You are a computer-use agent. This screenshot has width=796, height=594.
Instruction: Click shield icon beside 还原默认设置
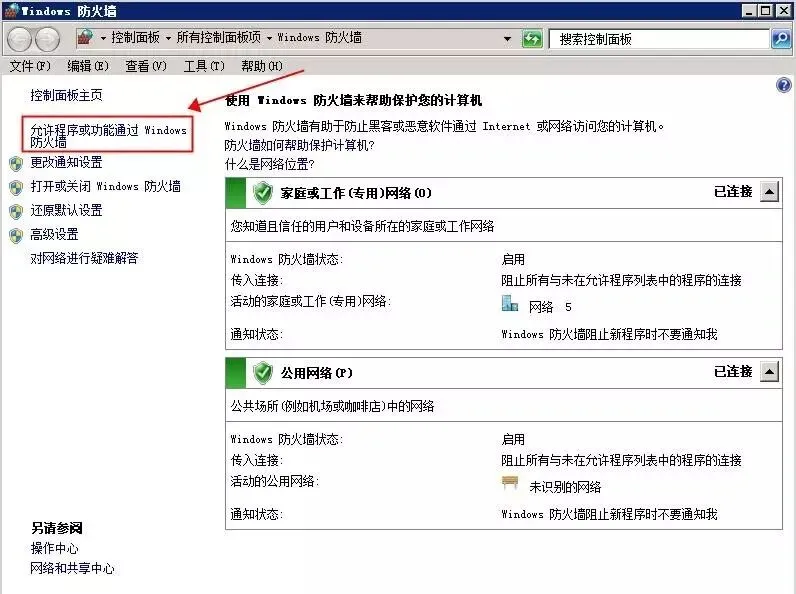(x=16, y=211)
